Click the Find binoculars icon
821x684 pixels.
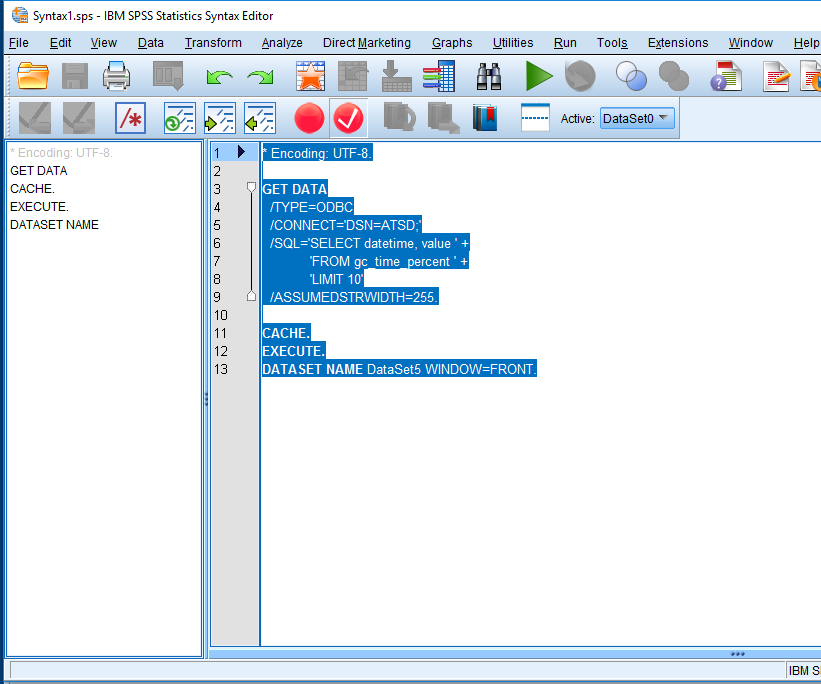point(489,76)
